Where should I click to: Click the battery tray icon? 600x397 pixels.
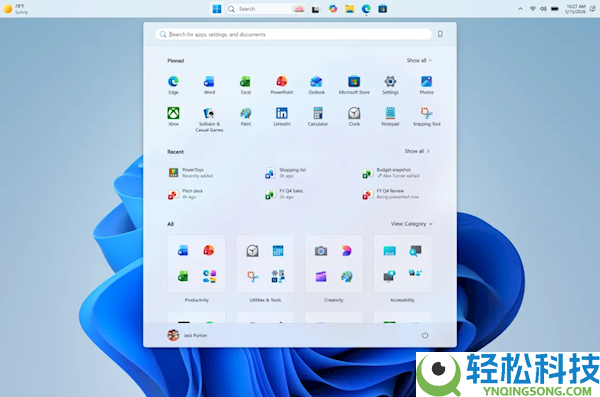click(554, 9)
